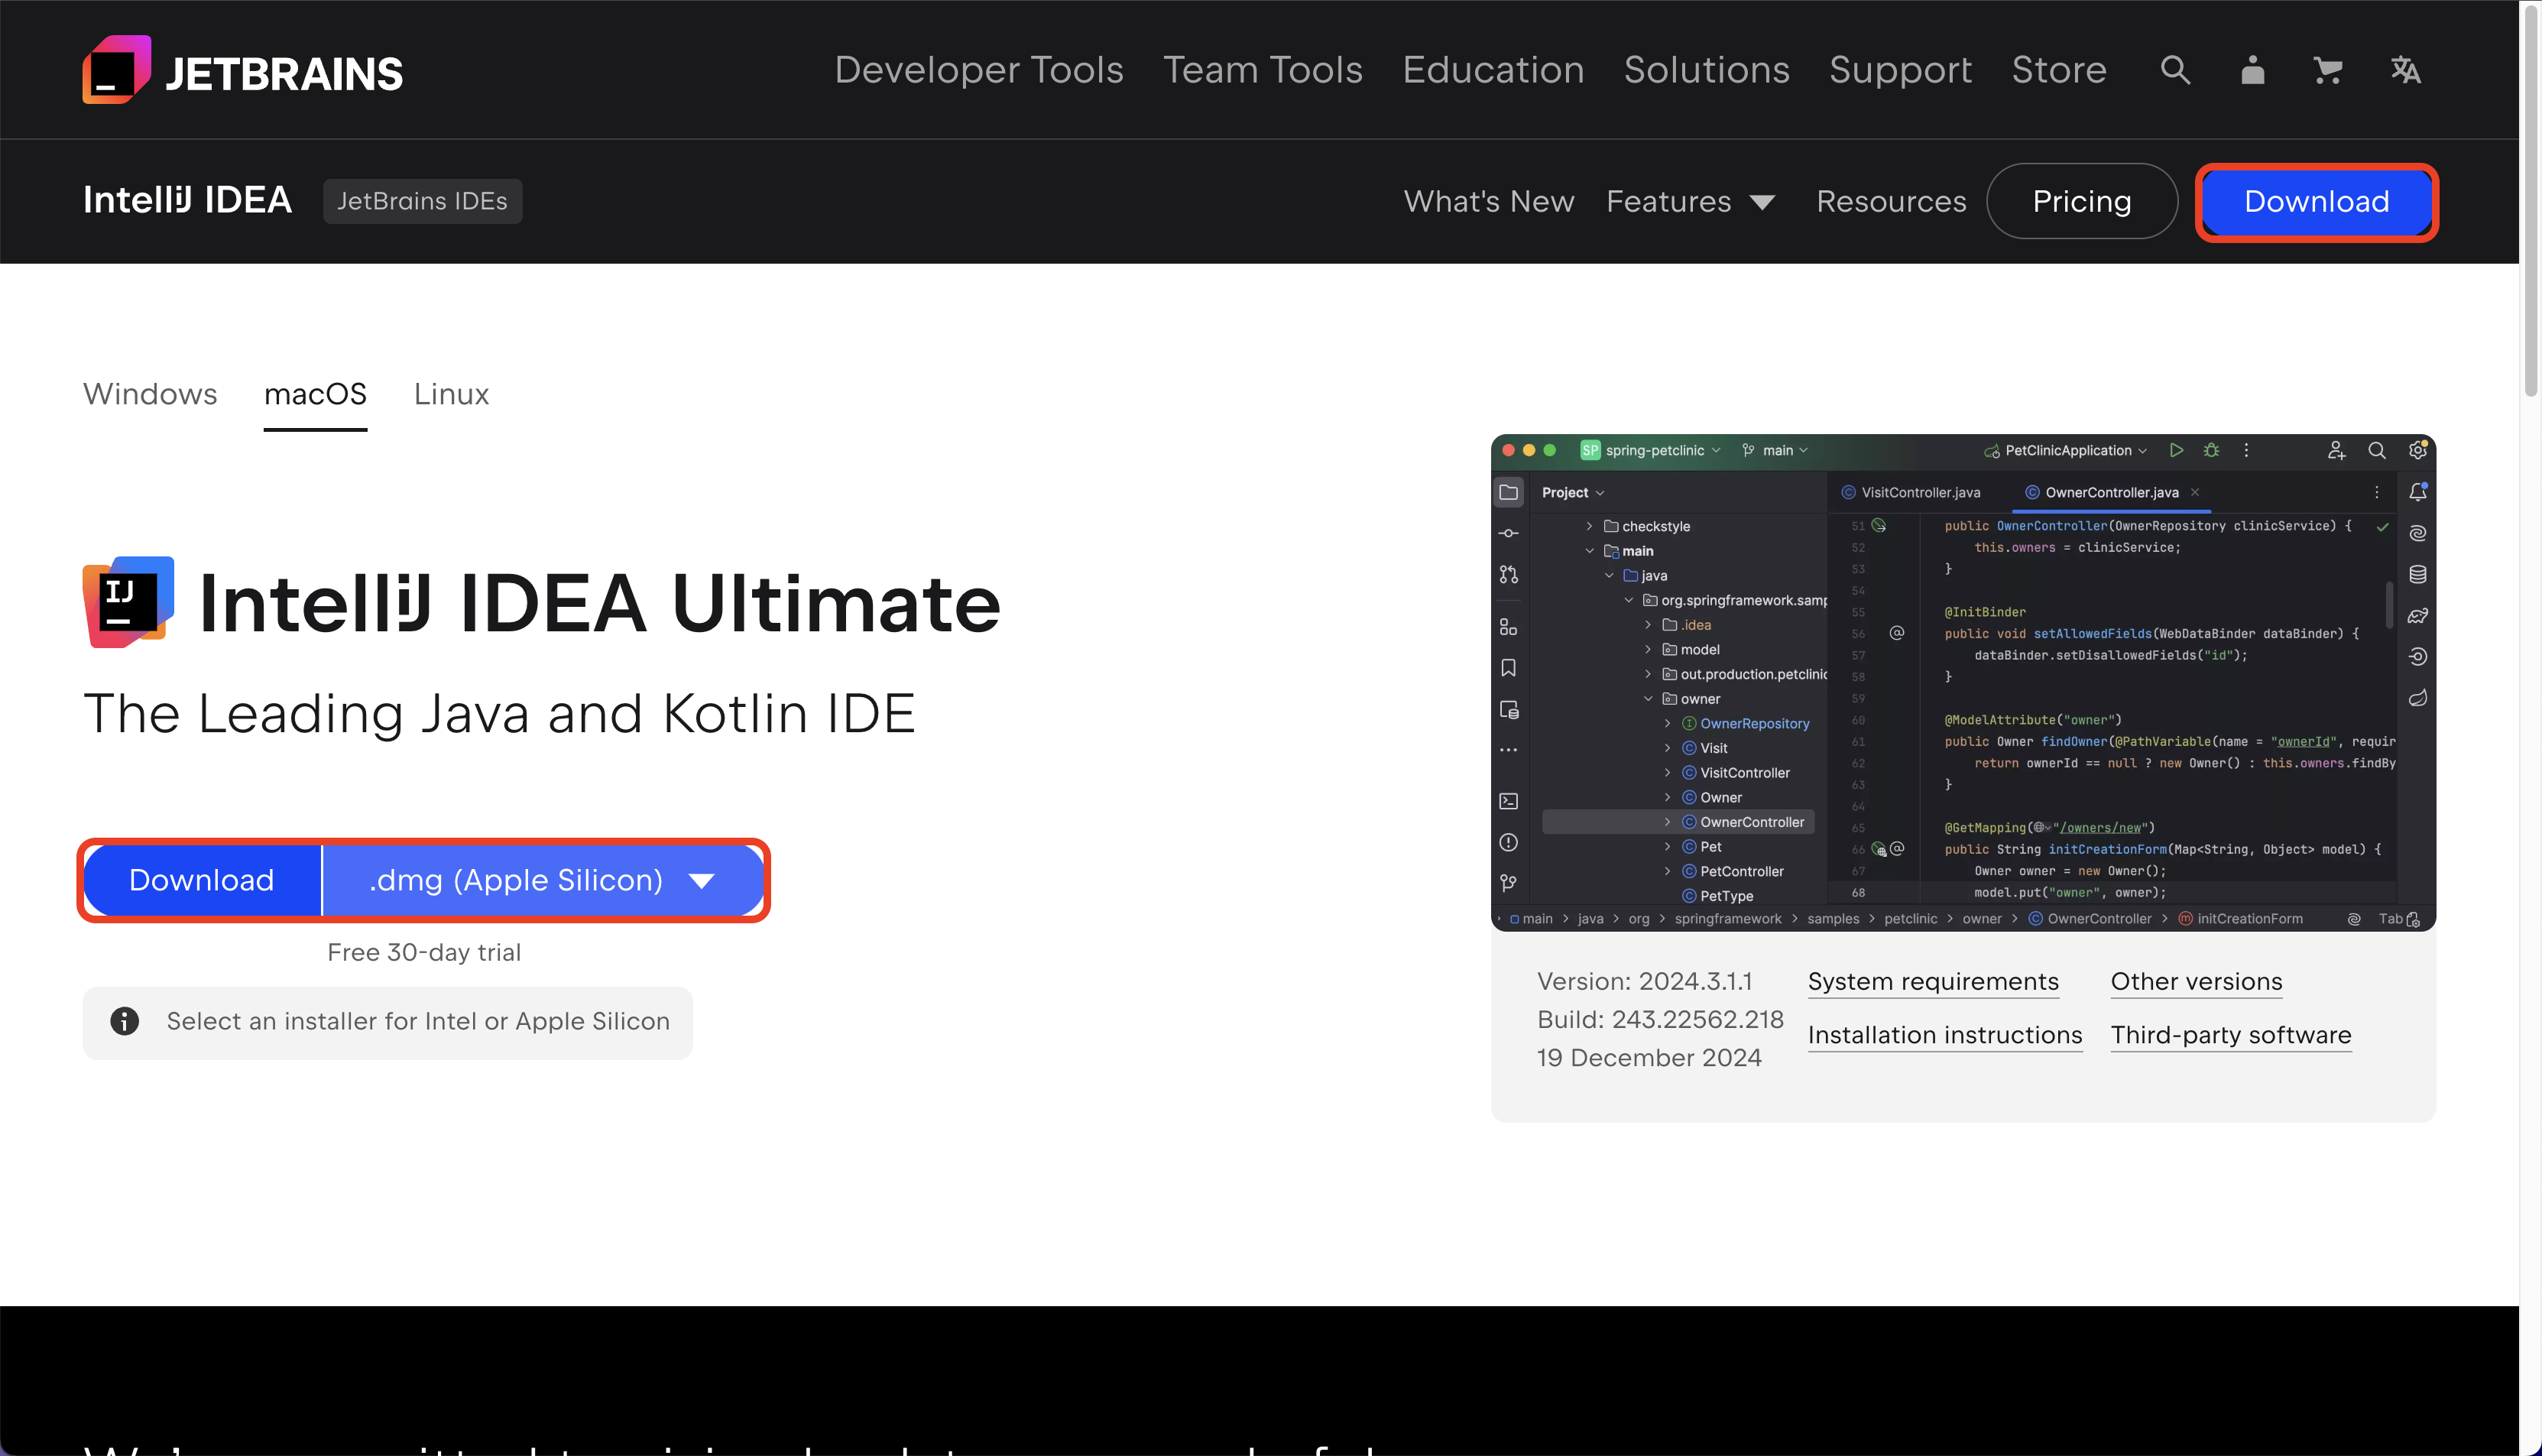The height and width of the screenshot is (1456, 2542).
Task: Click the search magnifier icon in header
Action: [2175, 70]
